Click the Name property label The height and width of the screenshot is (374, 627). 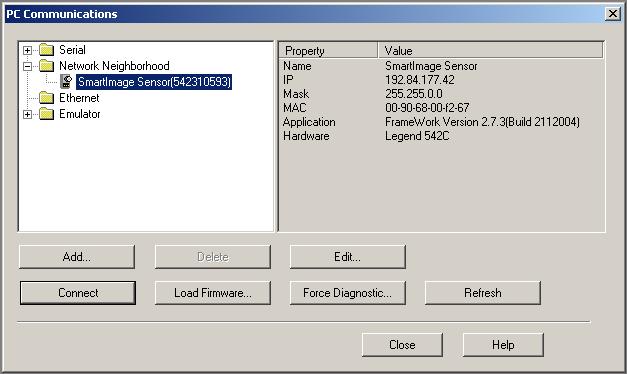[297, 66]
